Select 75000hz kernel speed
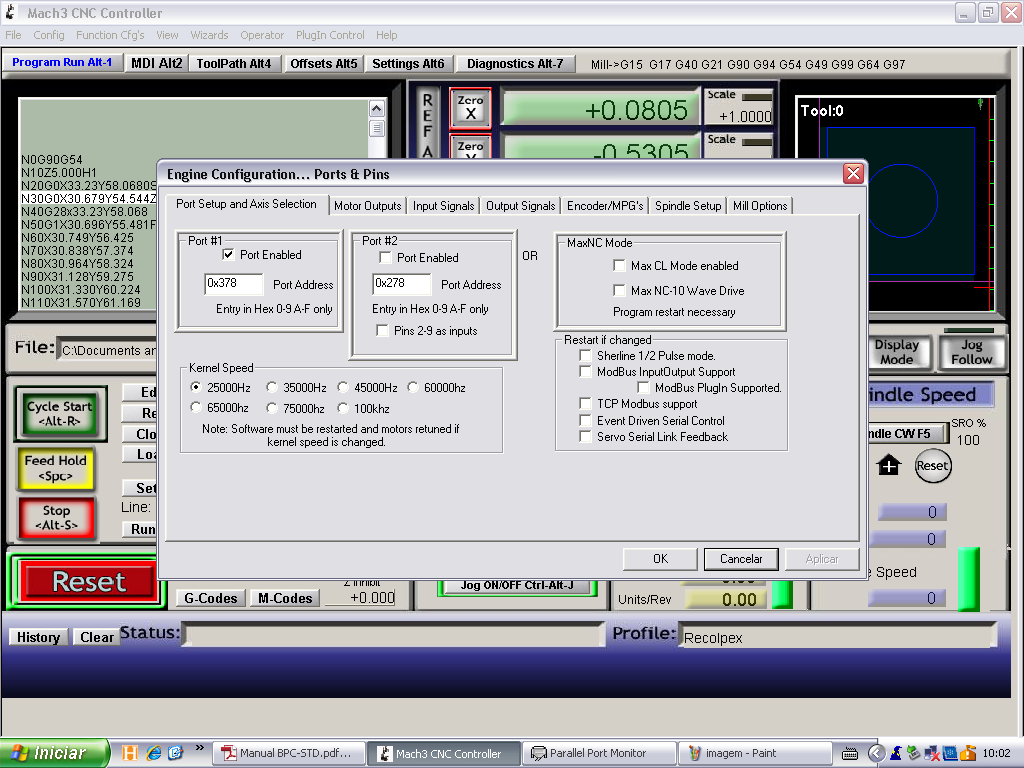Image resolution: width=1024 pixels, height=768 pixels. (x=272, y=408)
